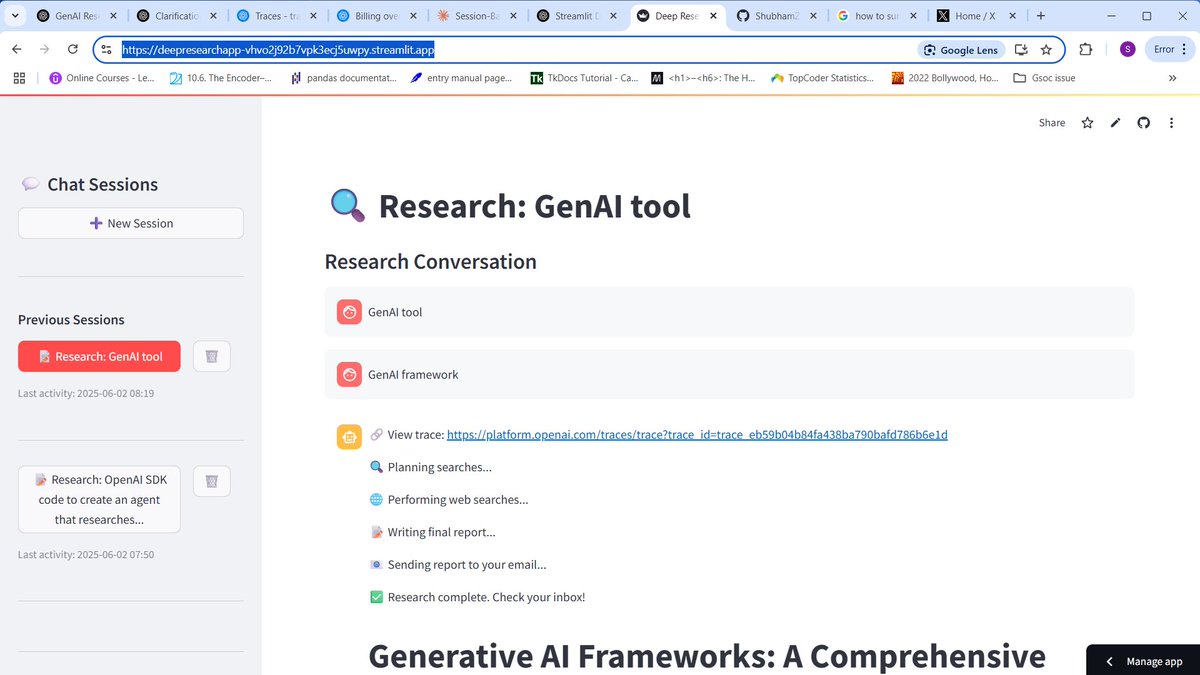Switch to the Clarification tab

tap(178, 16)
